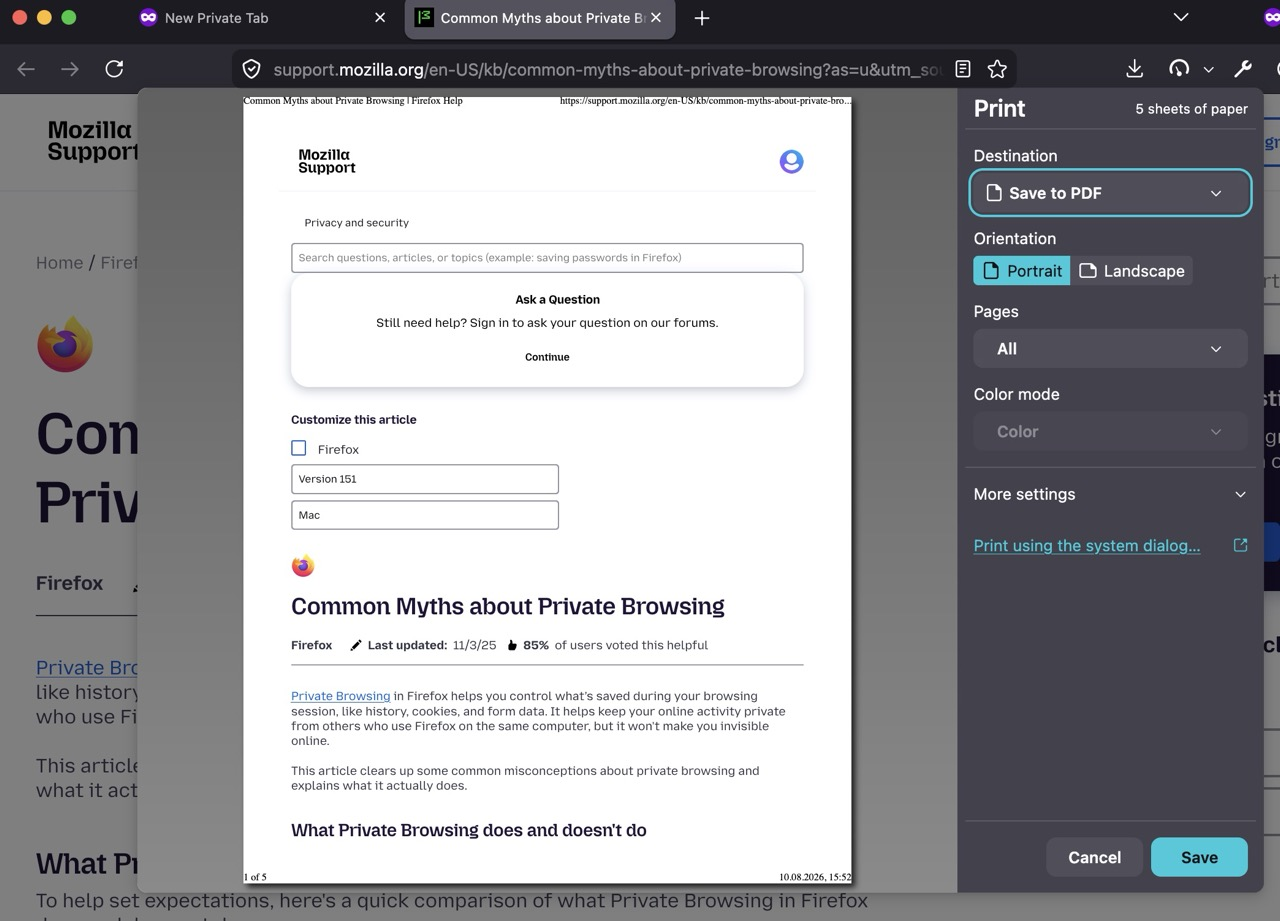1280x921 pixels.
Task: Open the dropdown arrow beside the profiler icon
Action: pos(1208,69)
